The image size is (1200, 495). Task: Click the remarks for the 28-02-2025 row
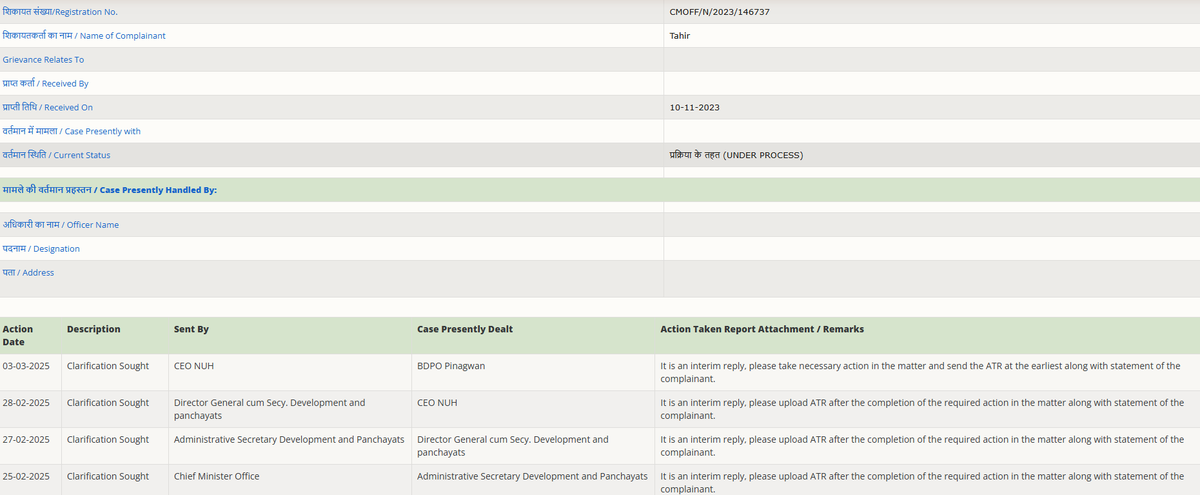click(x=924, y=409)
